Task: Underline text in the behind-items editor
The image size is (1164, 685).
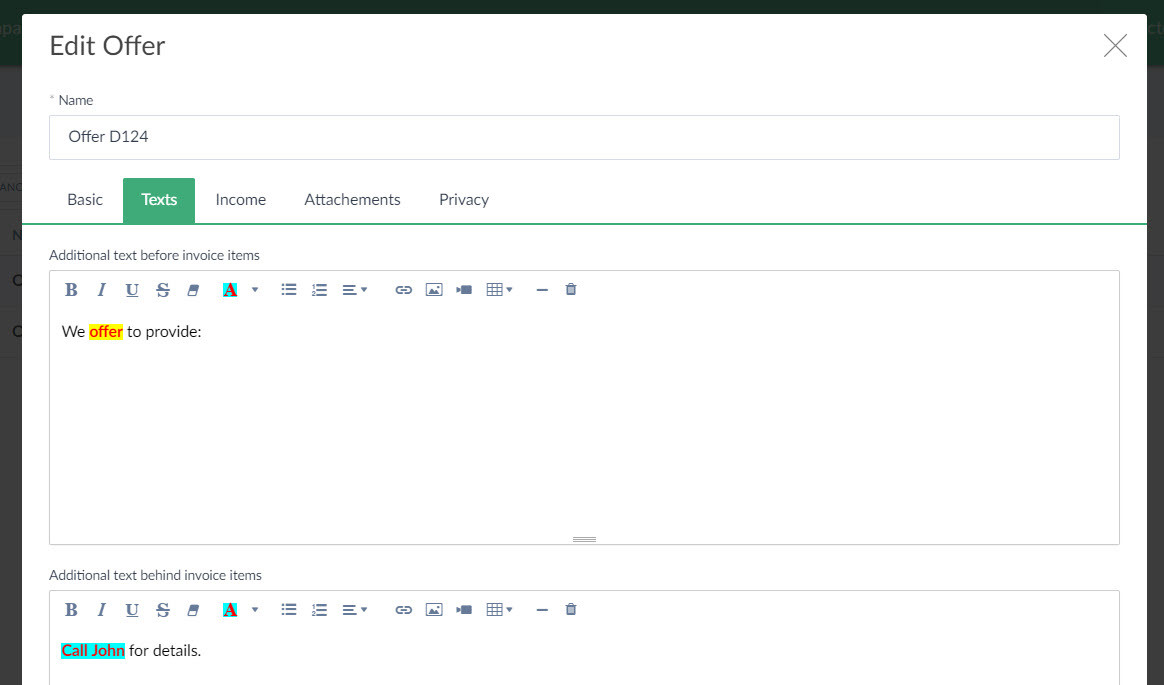Action: (132, 609)
